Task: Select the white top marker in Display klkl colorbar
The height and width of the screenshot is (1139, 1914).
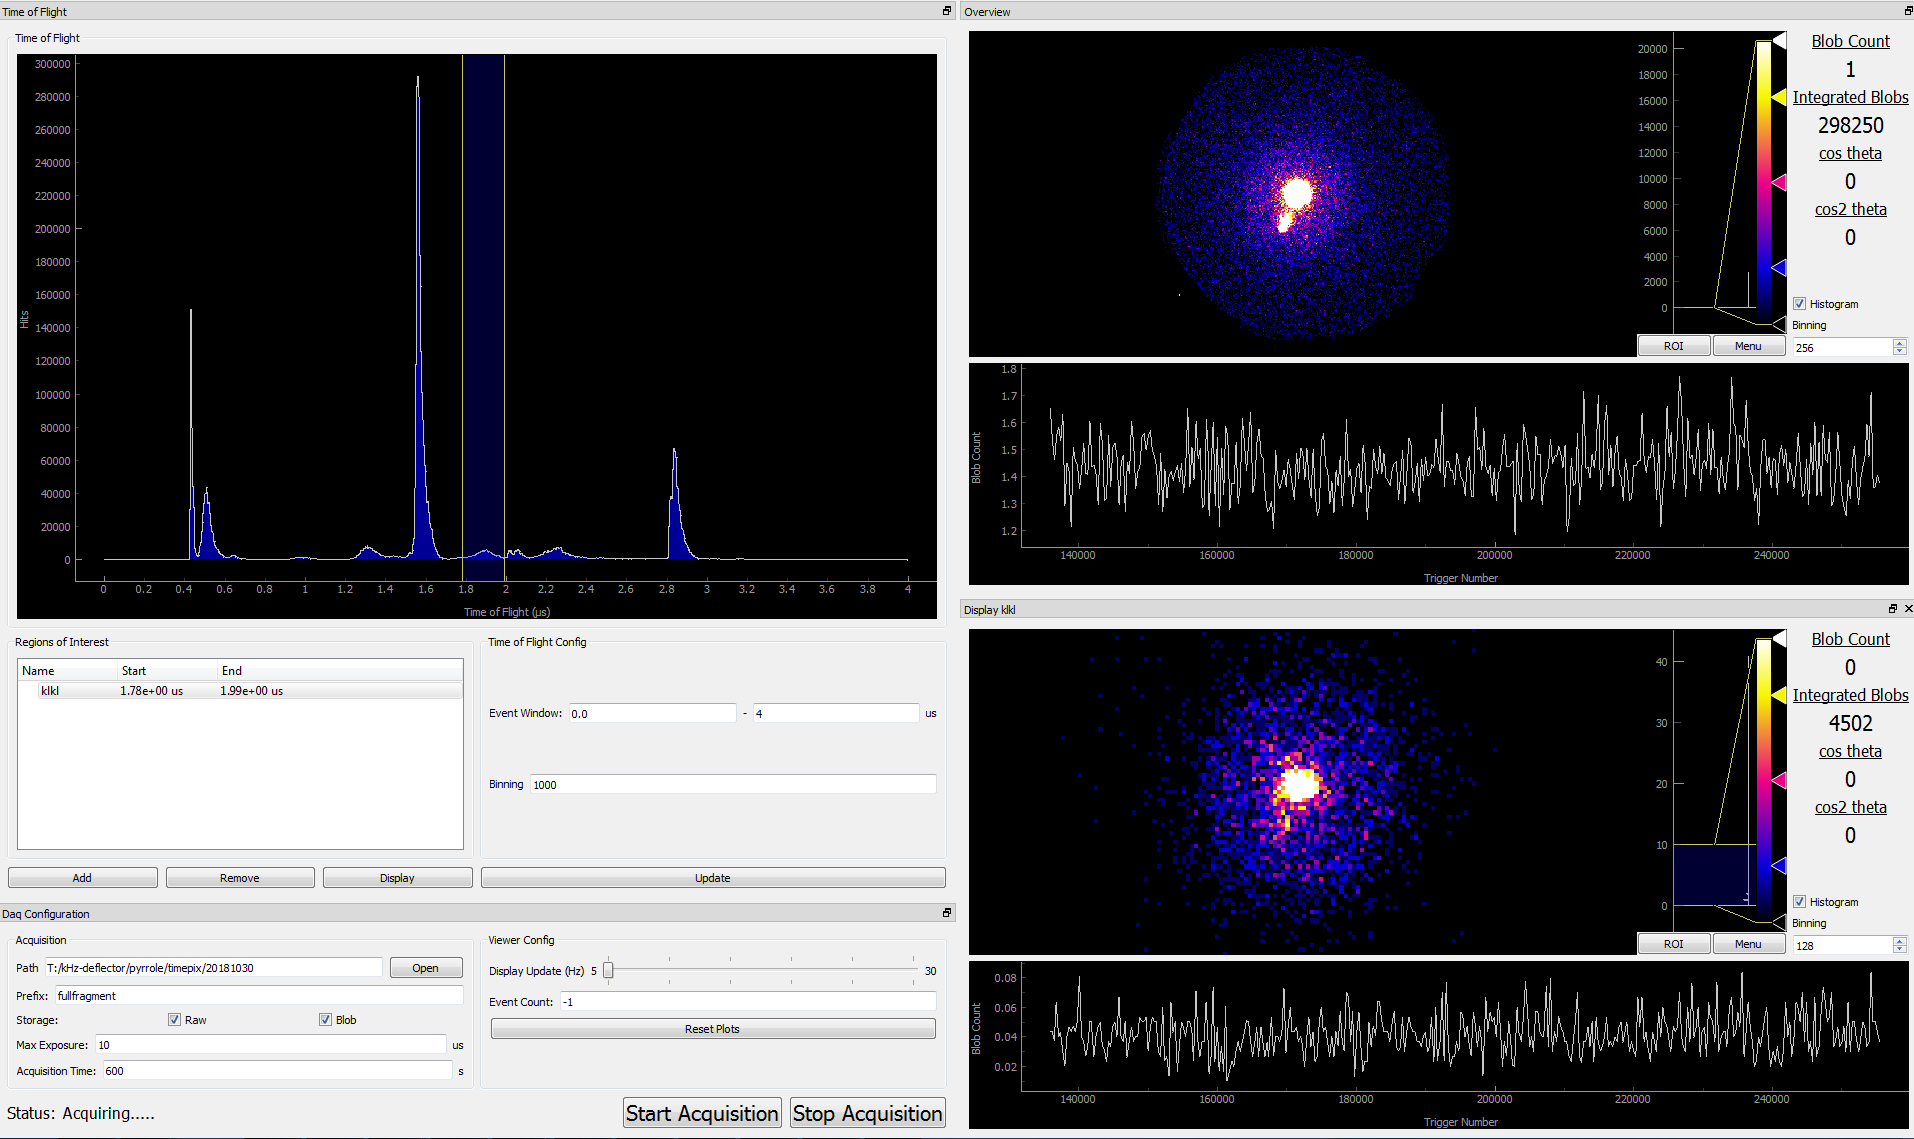Action: point(1779,638)
